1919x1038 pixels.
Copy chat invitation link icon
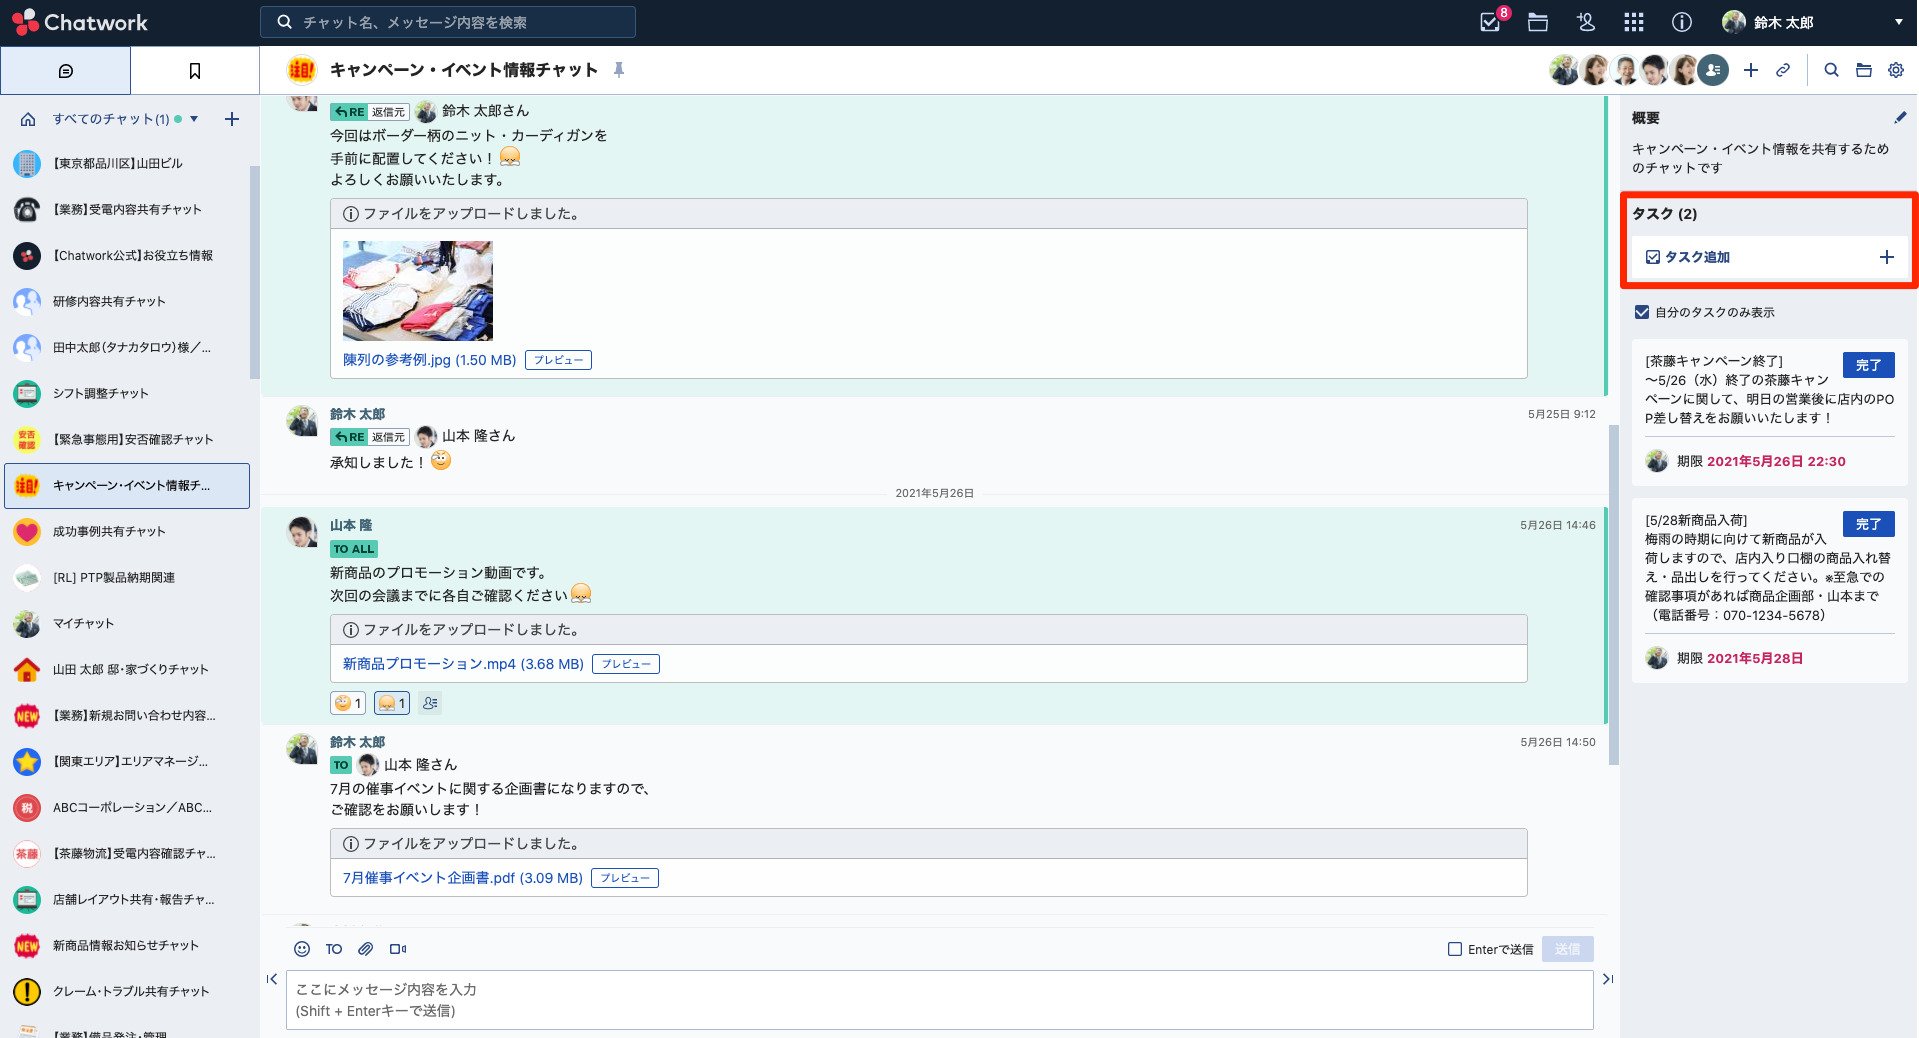tap(1783, 70)
